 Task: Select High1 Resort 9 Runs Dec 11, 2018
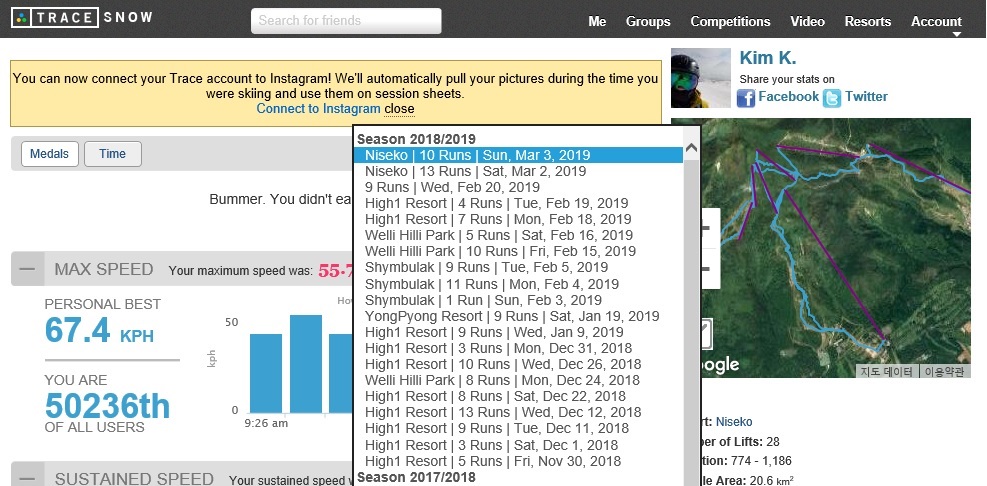pyautogui.click(x=518, y=429)
